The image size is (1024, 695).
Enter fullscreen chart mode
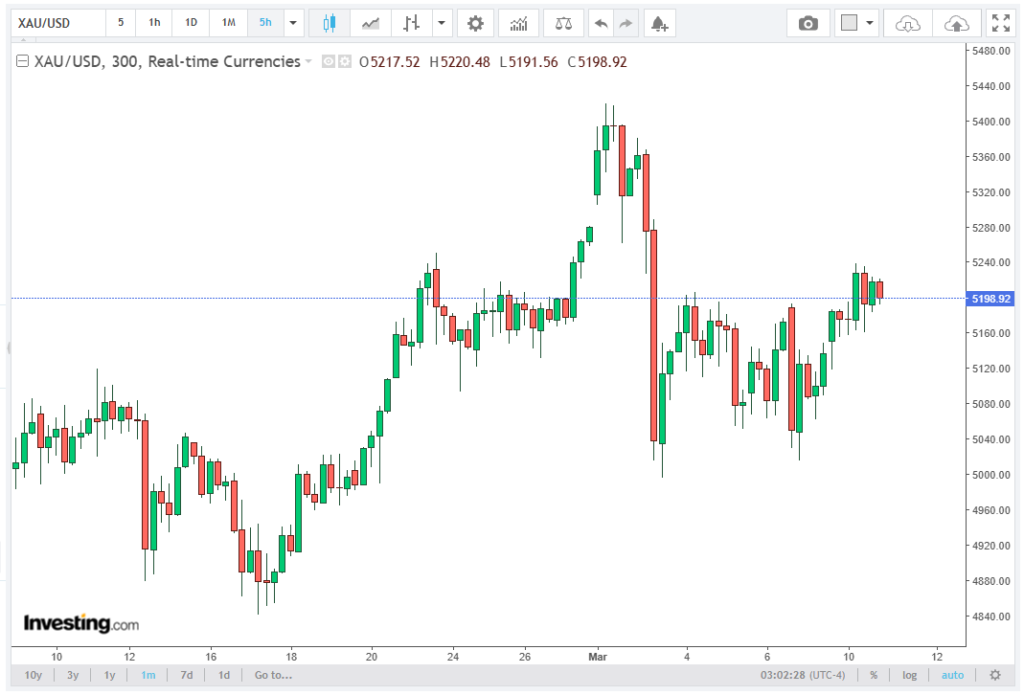[999, 23]
